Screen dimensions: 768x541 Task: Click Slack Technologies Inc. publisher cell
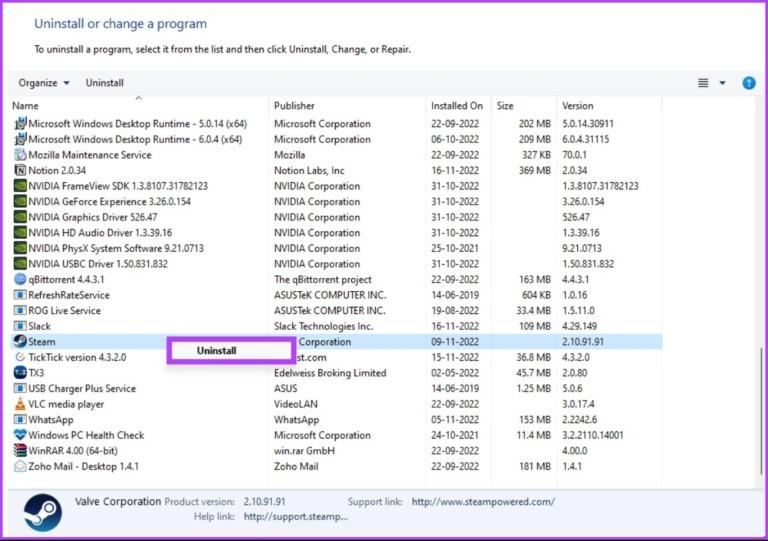click(x=323, y=326)
